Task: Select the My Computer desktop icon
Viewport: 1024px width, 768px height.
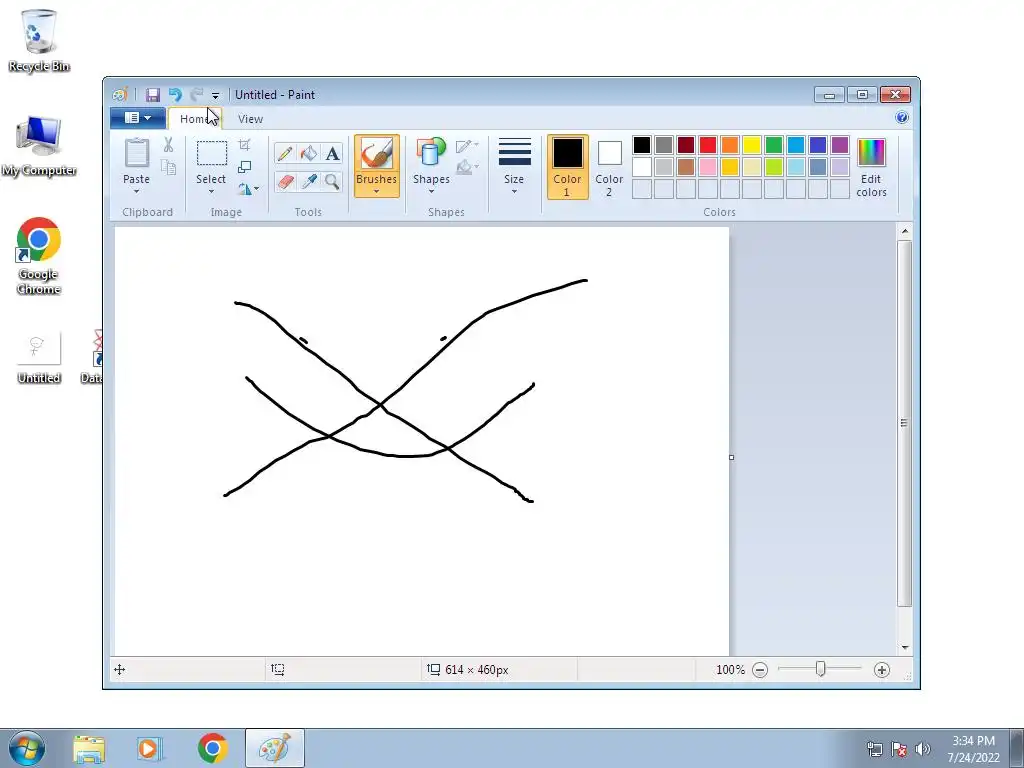Action: click(39, 146)
